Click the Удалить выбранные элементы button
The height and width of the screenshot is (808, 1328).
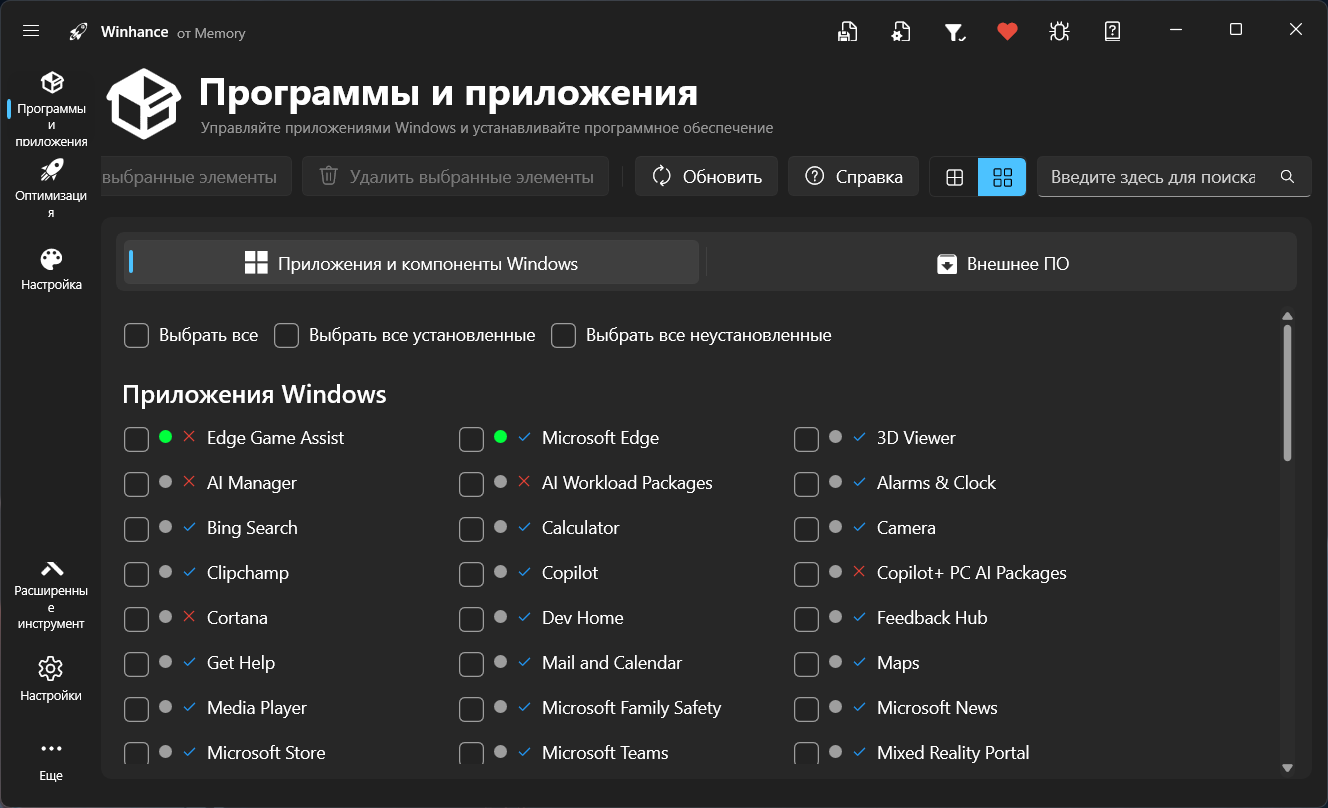[x=455, y=177]
